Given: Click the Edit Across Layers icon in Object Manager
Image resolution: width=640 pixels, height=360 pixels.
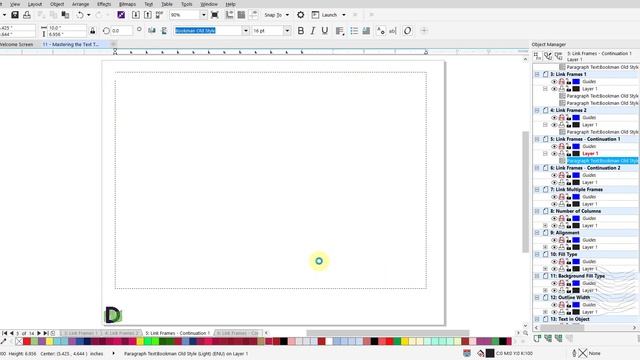Looking at the screenshot, I should [x=548, y=56].
